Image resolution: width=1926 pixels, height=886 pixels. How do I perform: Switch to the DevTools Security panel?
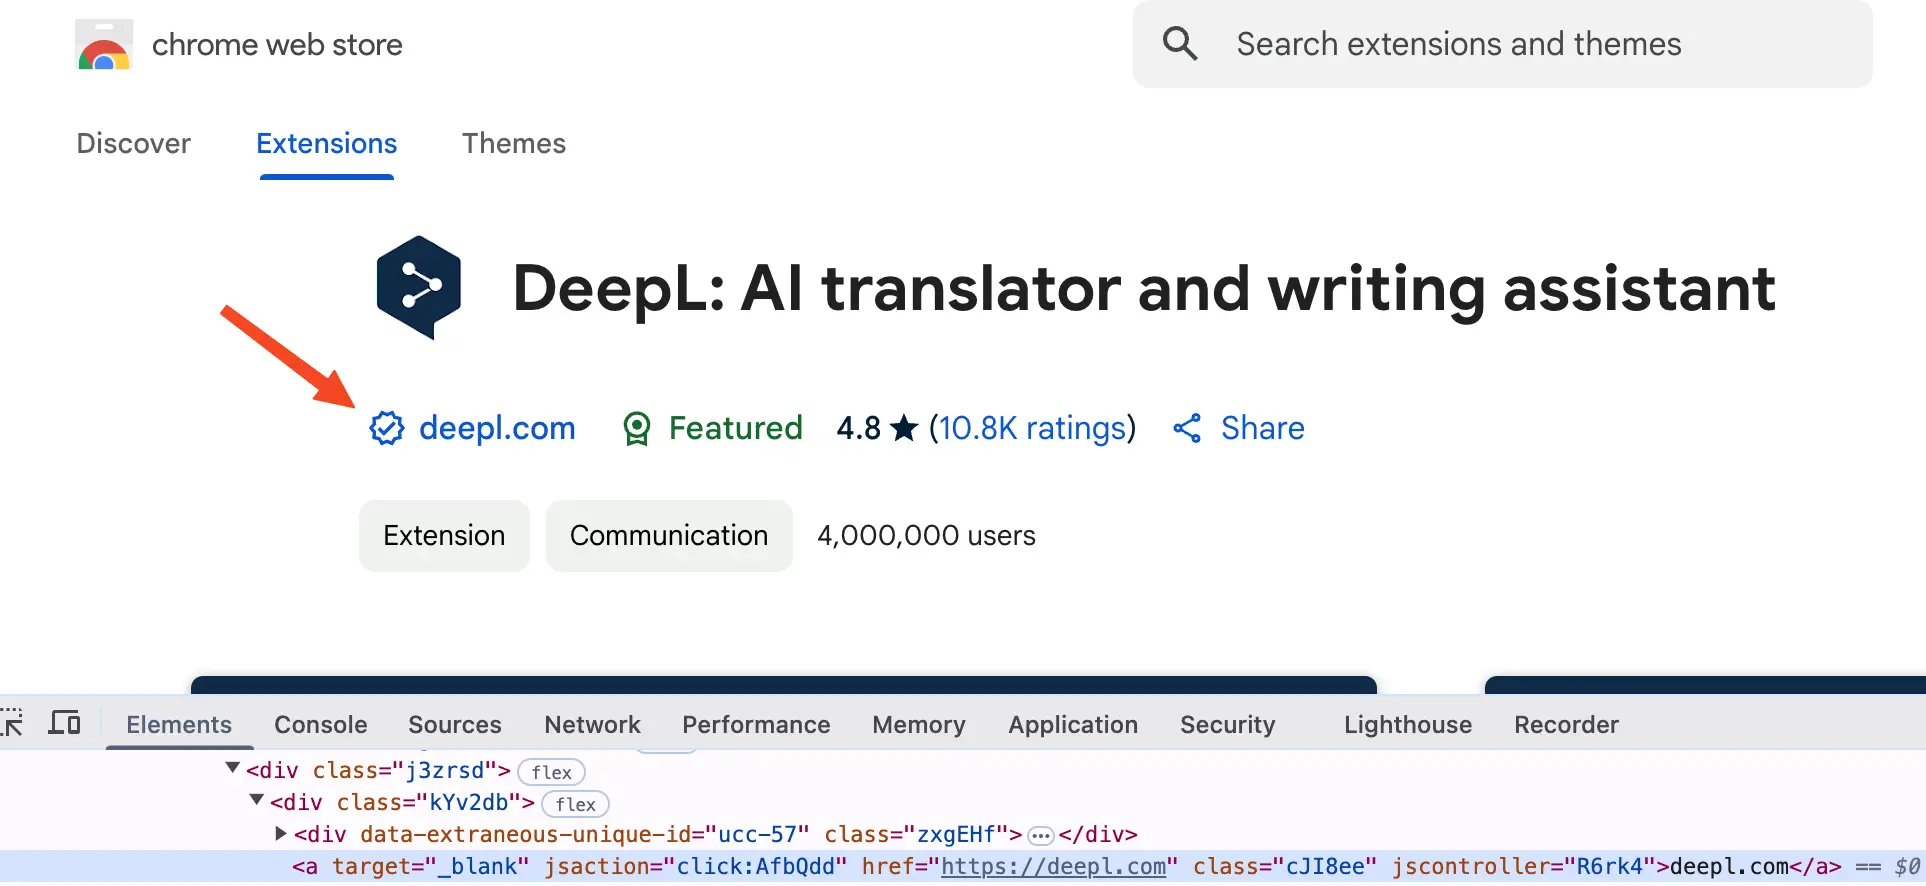click(x=1228, y=724)
